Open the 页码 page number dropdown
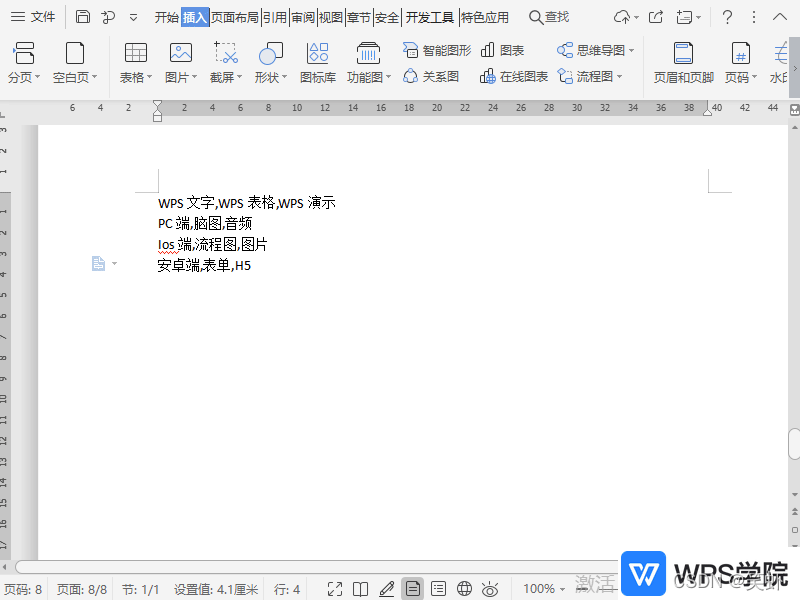 point(741,63)
